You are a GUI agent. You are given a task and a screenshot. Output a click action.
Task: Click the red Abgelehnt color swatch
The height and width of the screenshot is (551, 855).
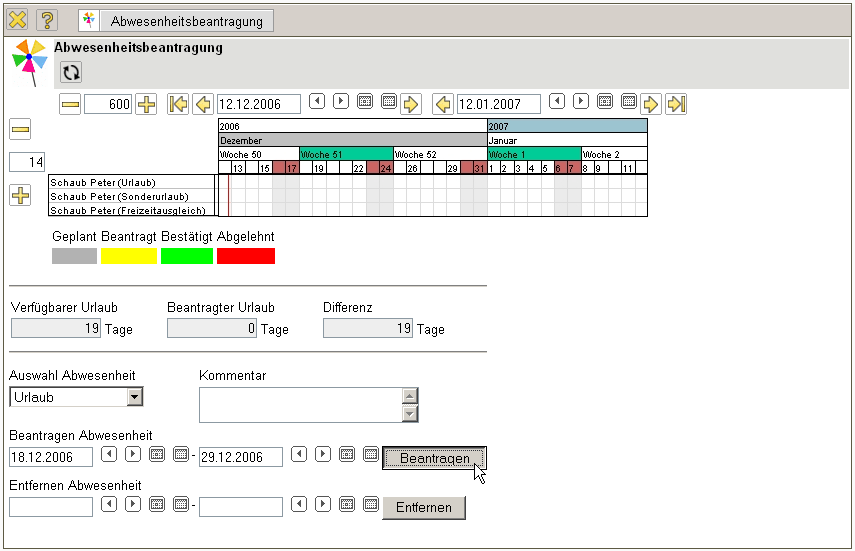pos(245,256)
